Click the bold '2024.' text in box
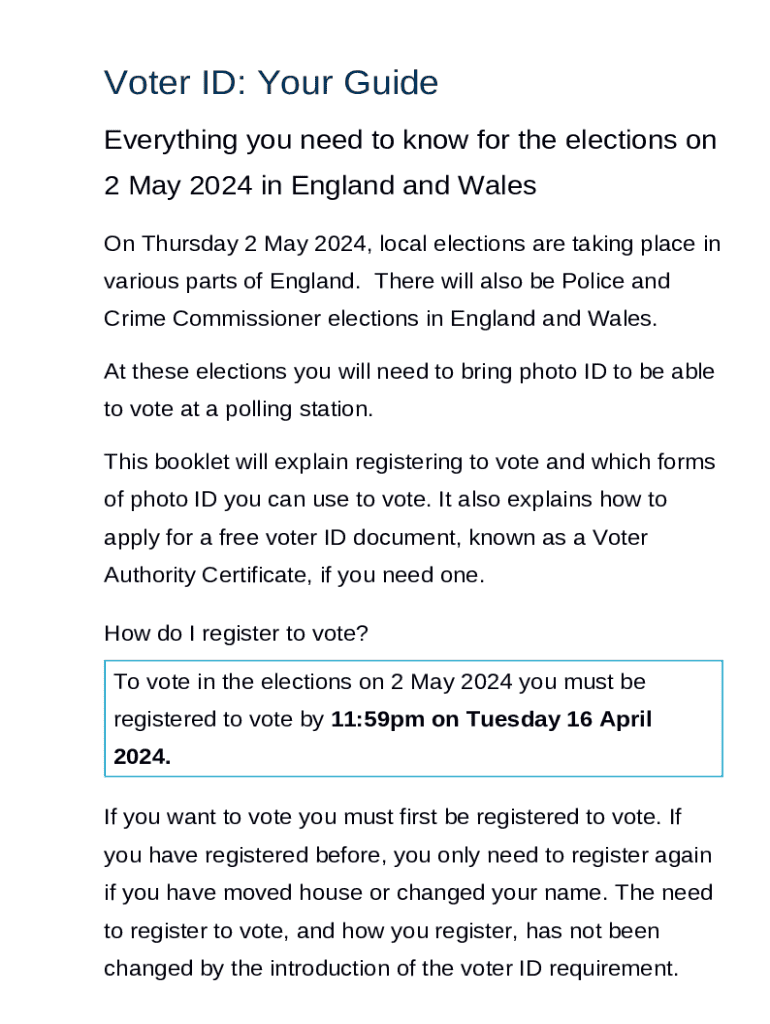Image resolution: width=770 pixels, height=1024 pixels. click(142, 757)
